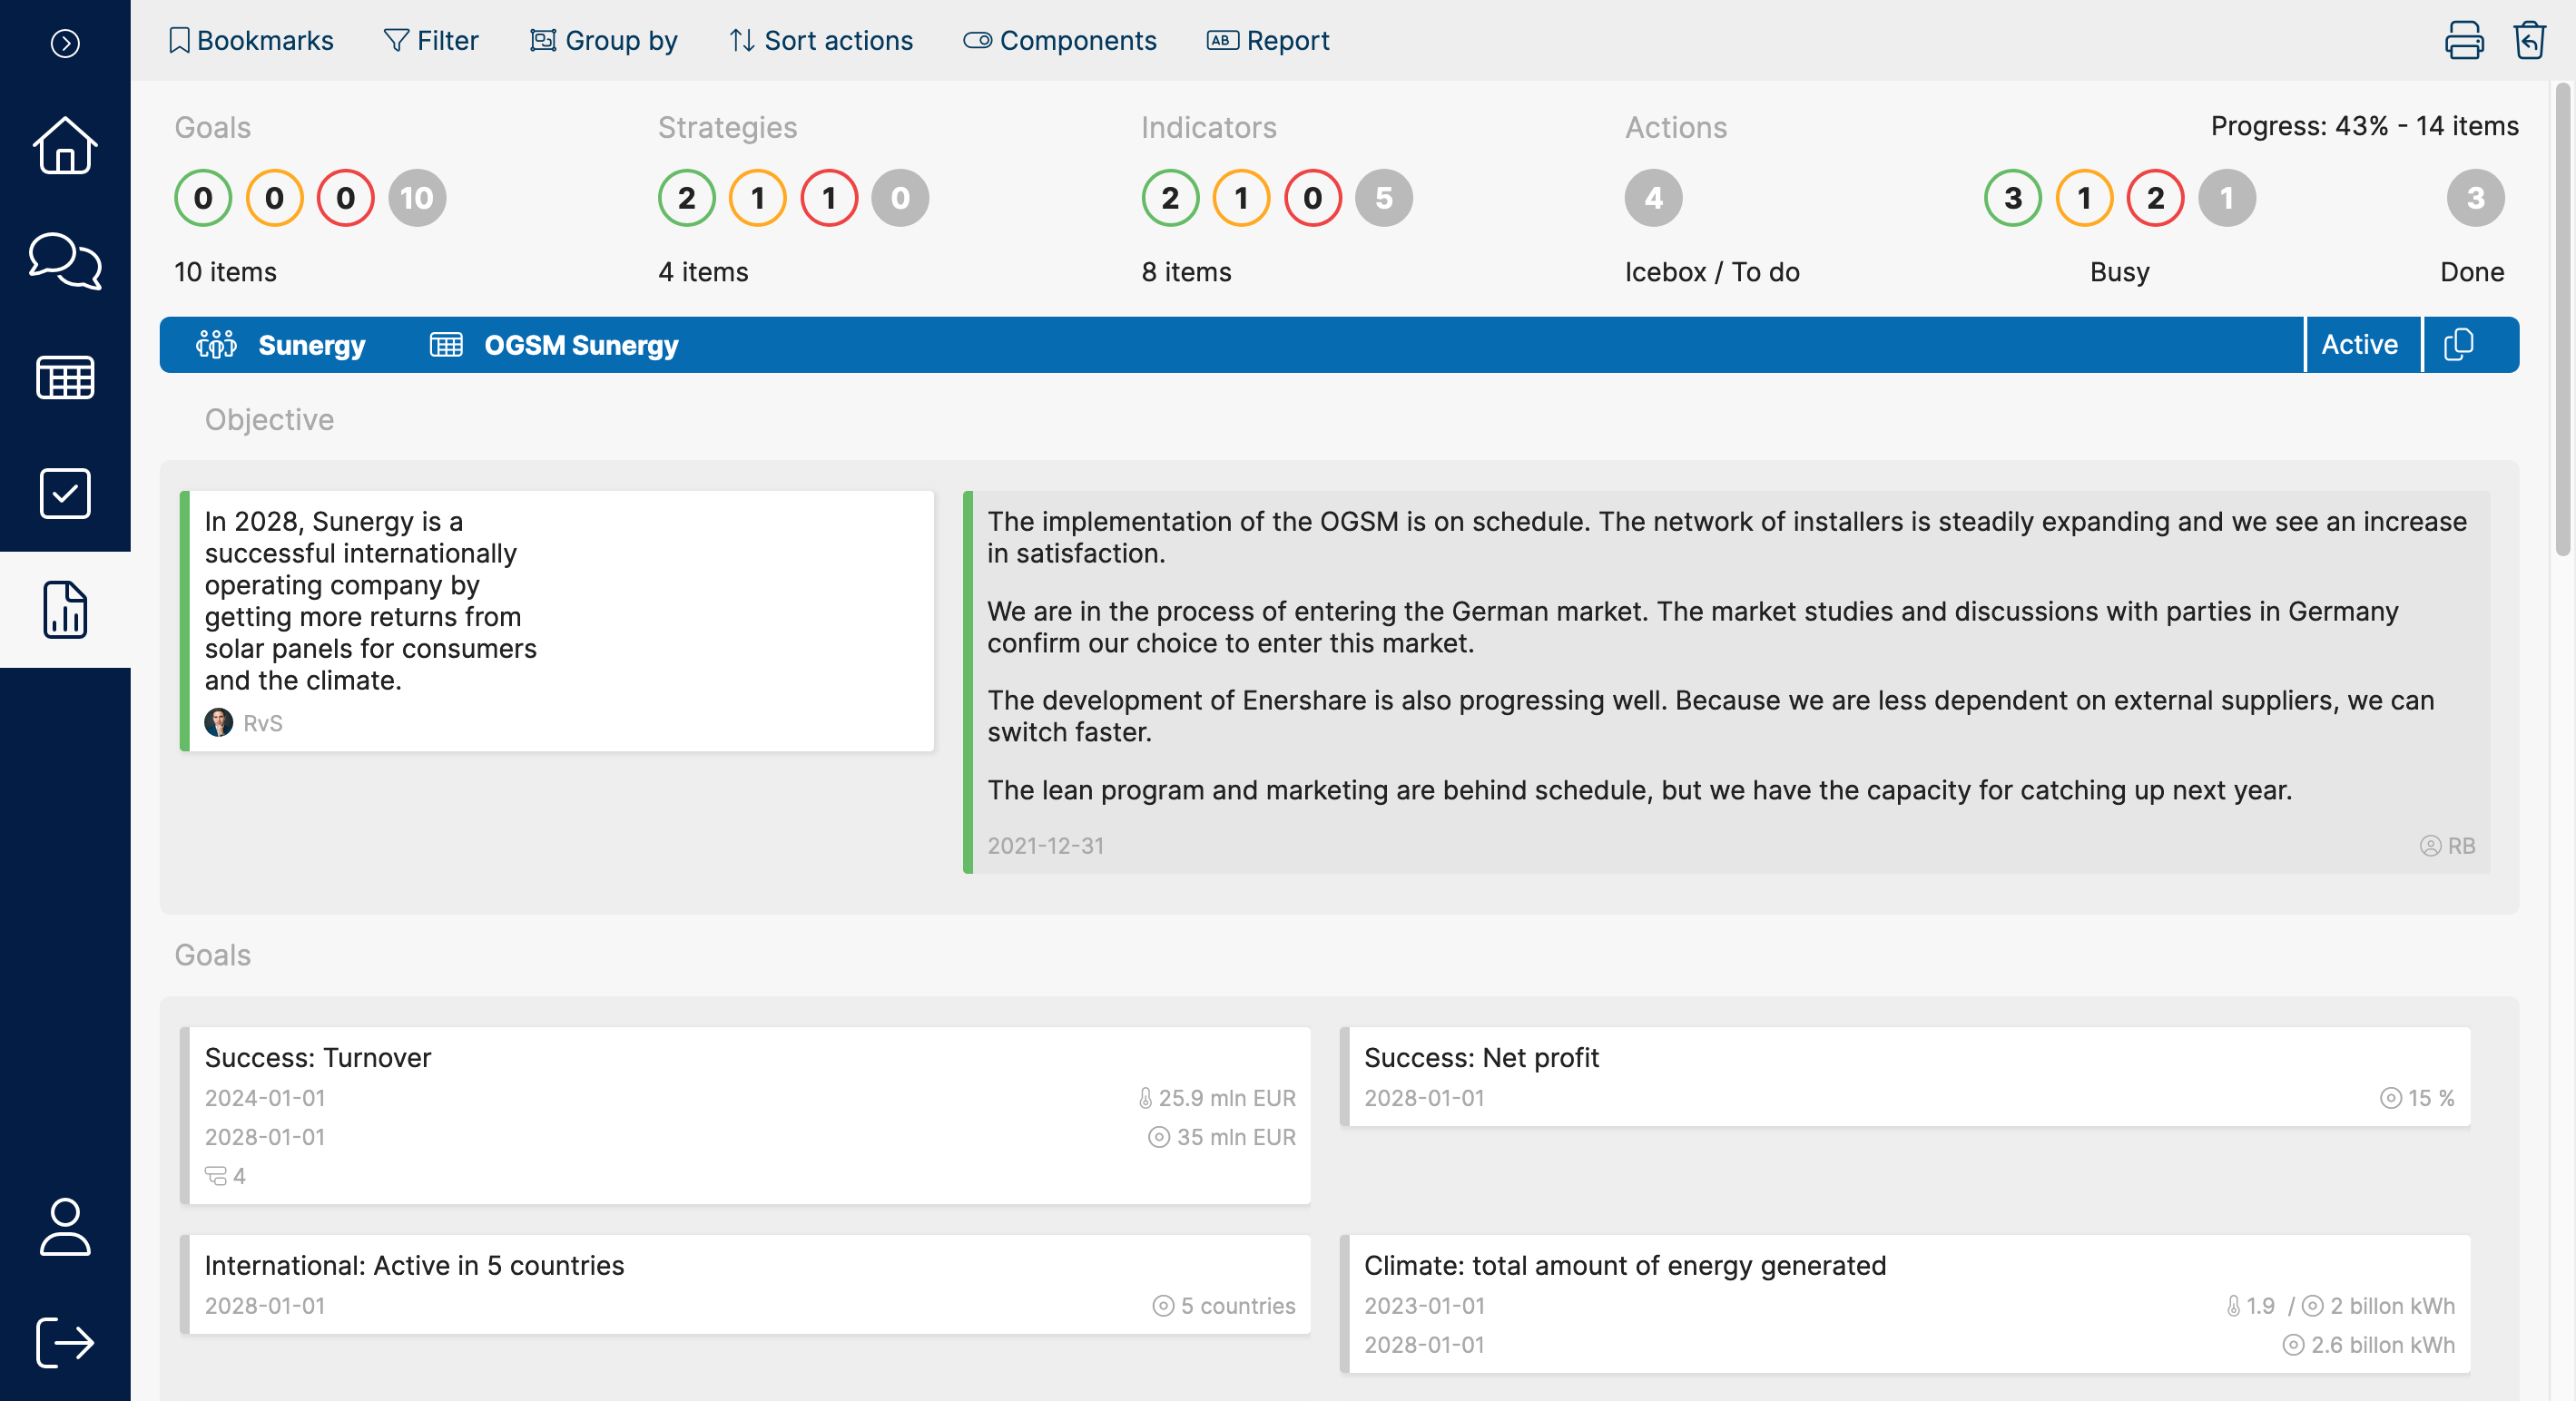Click the trash restore icon
The height and width of the screenshot is (1401, 2576).
pos(2529,41)
